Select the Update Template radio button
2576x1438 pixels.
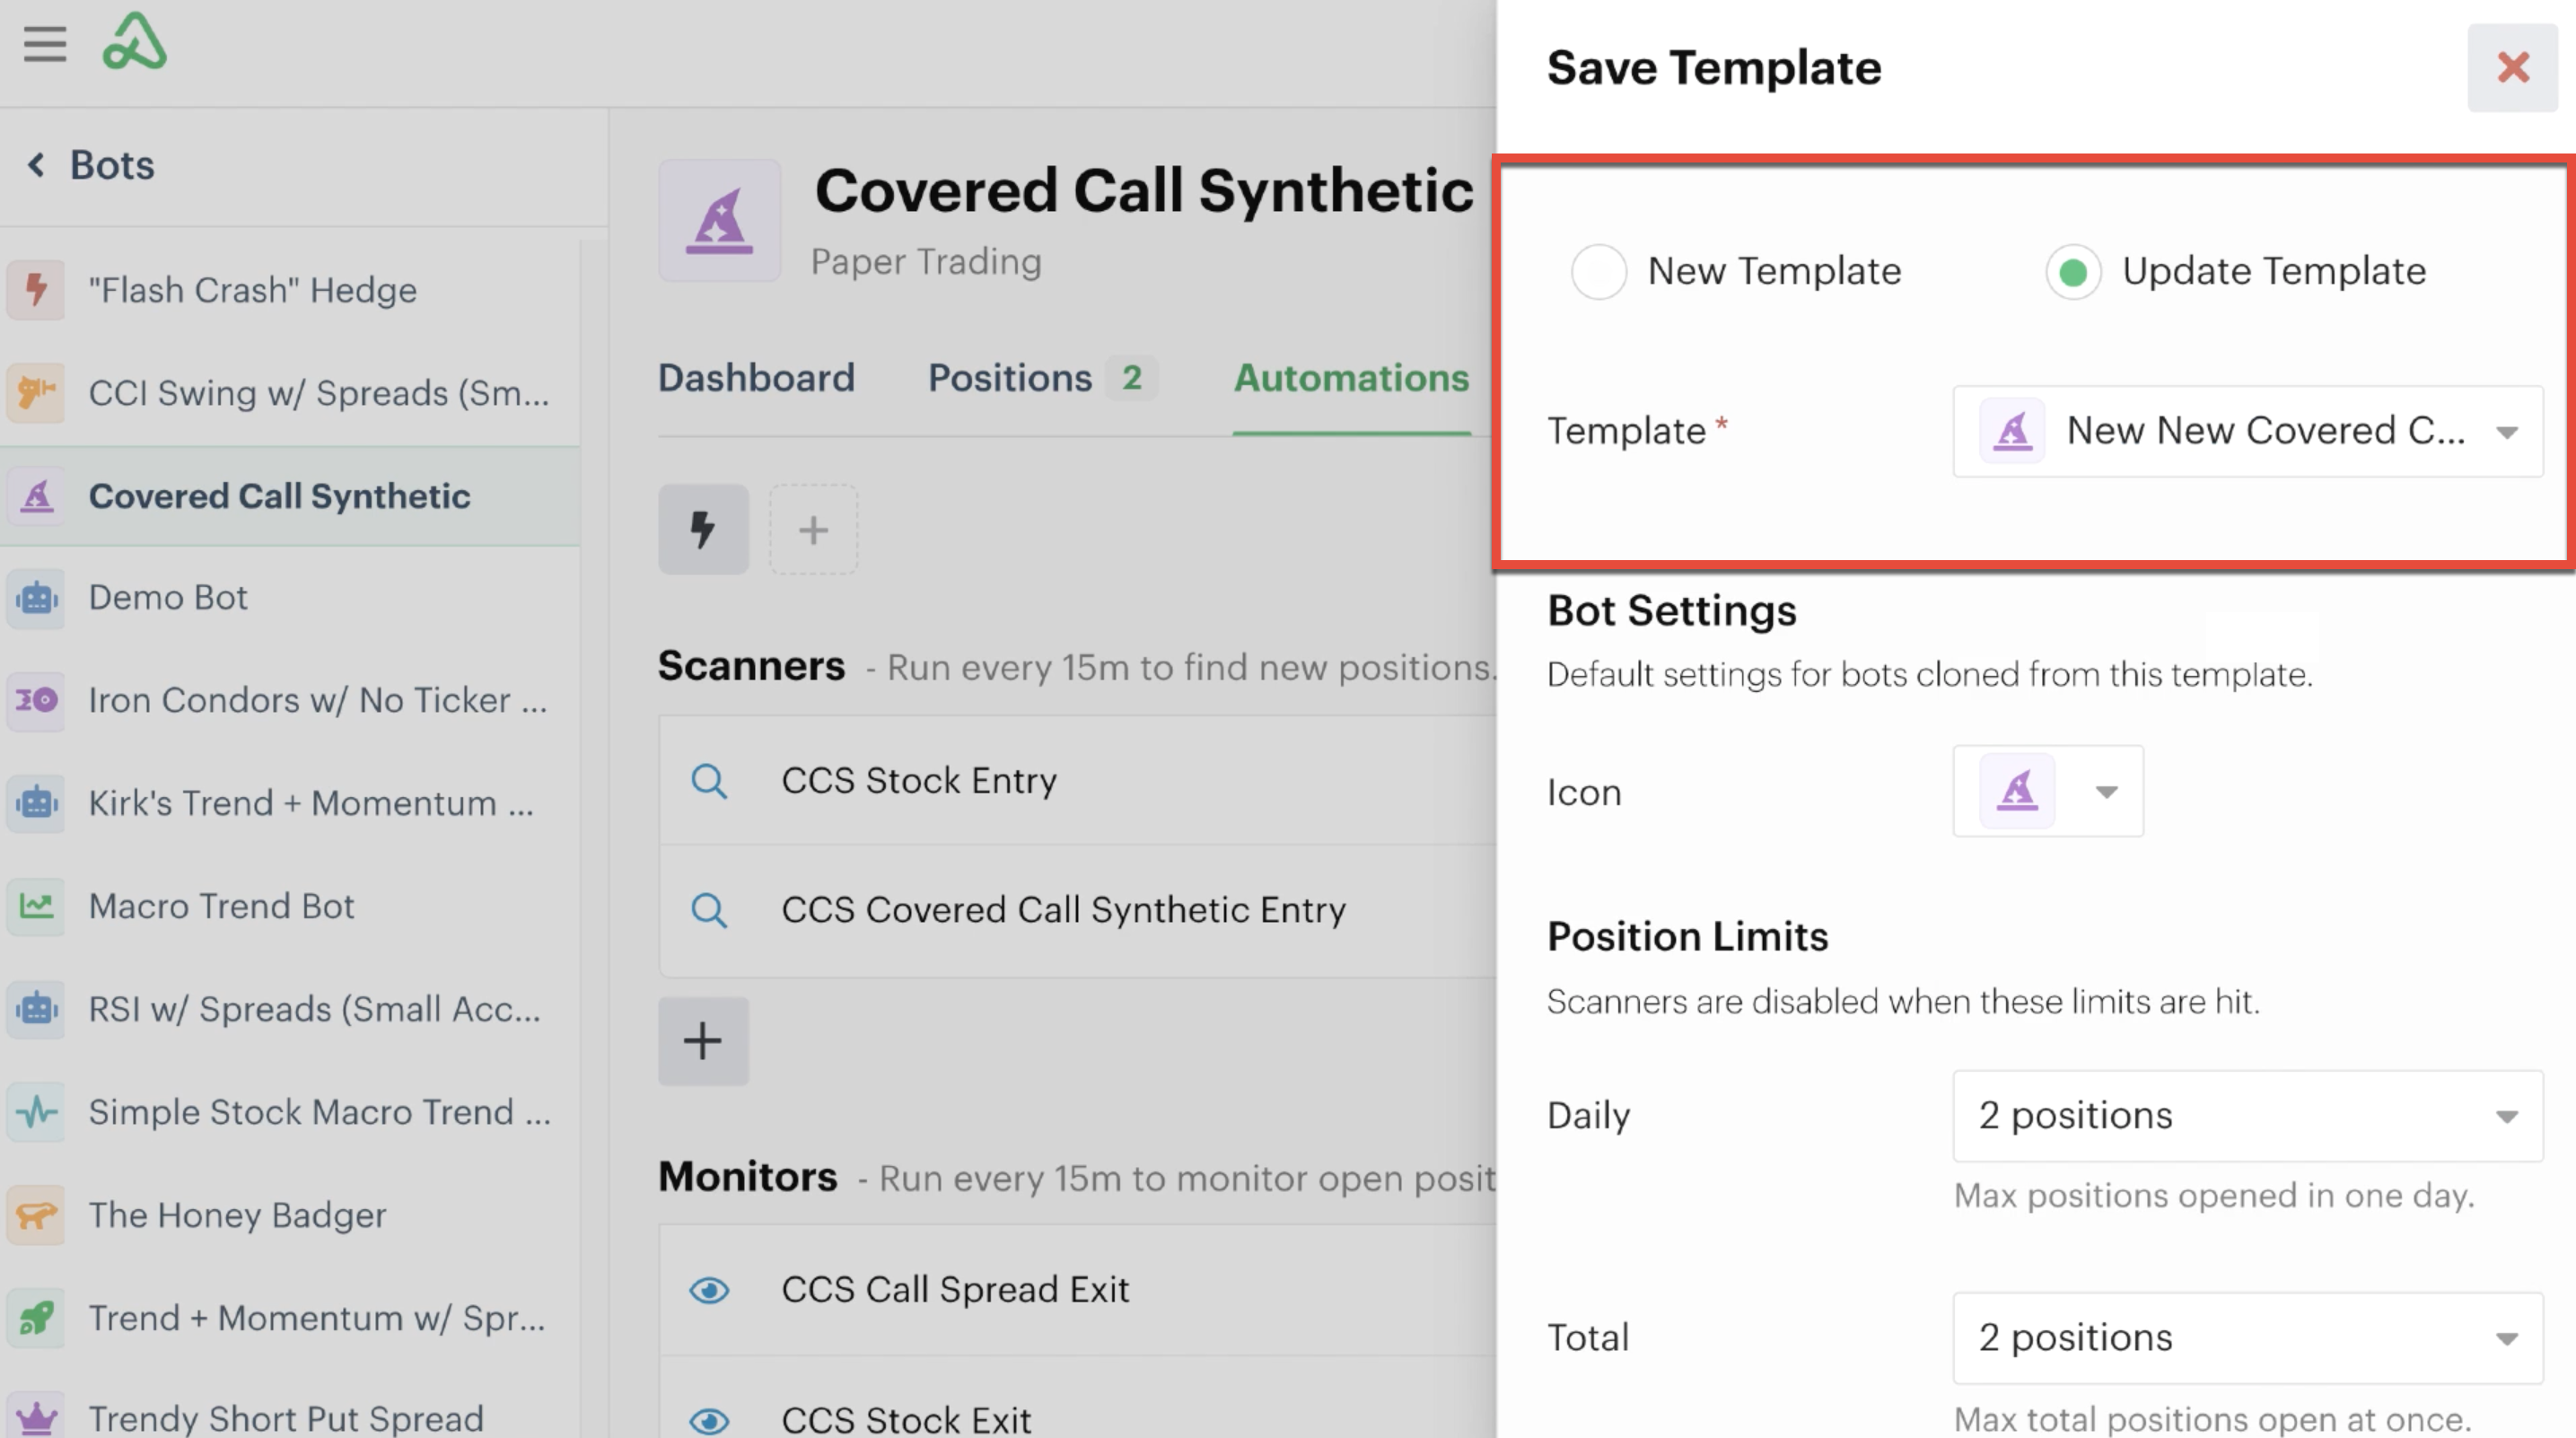pyautogui.click(x=2073, y=271)
